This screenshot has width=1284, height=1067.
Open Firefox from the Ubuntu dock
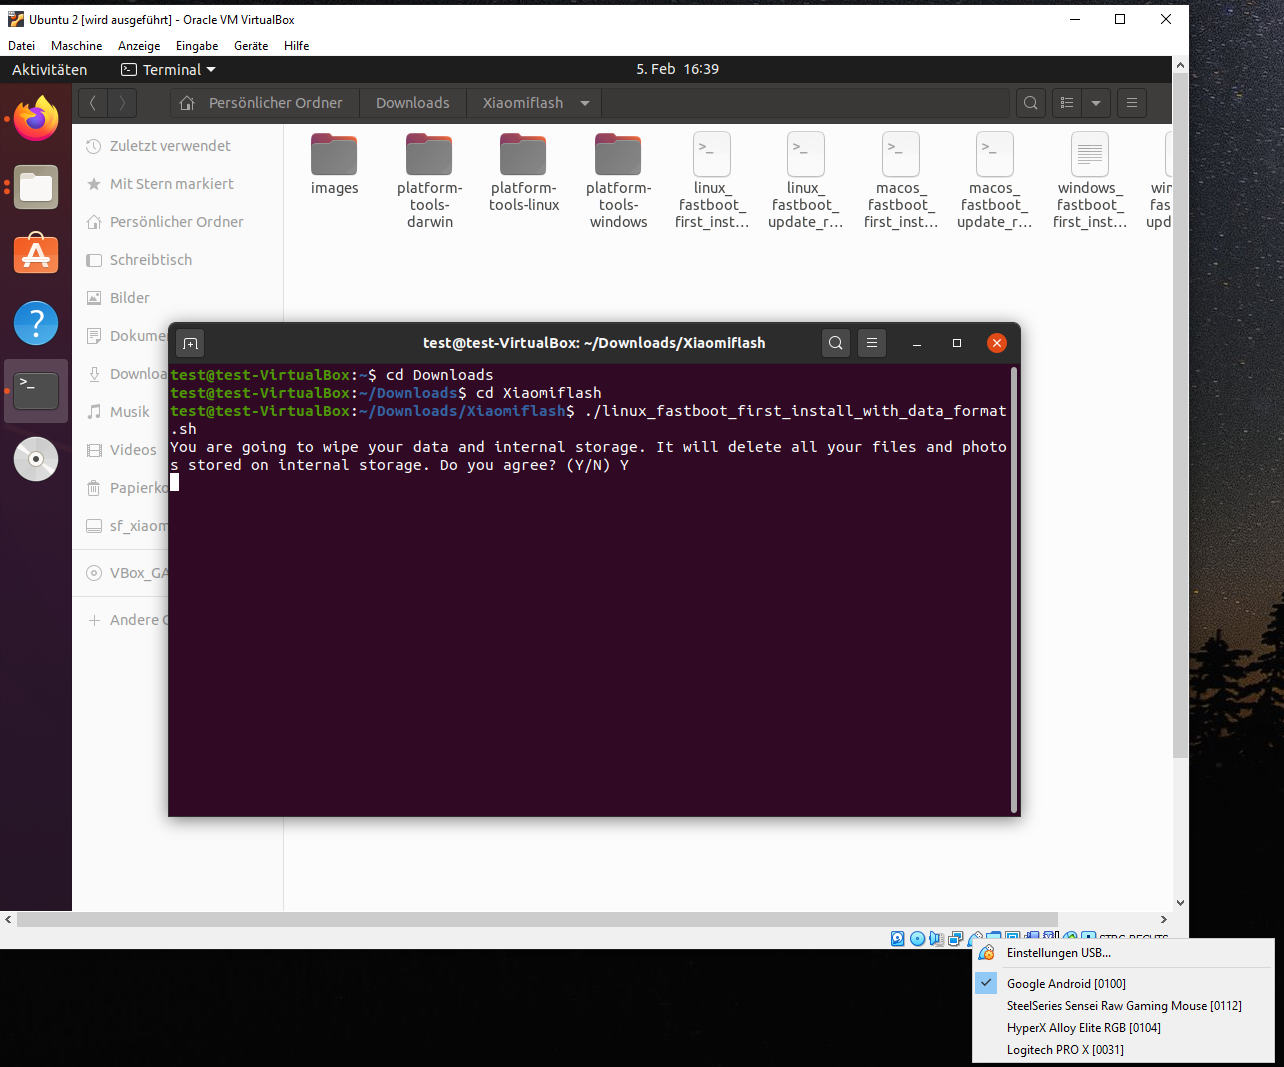click(36, 119)
